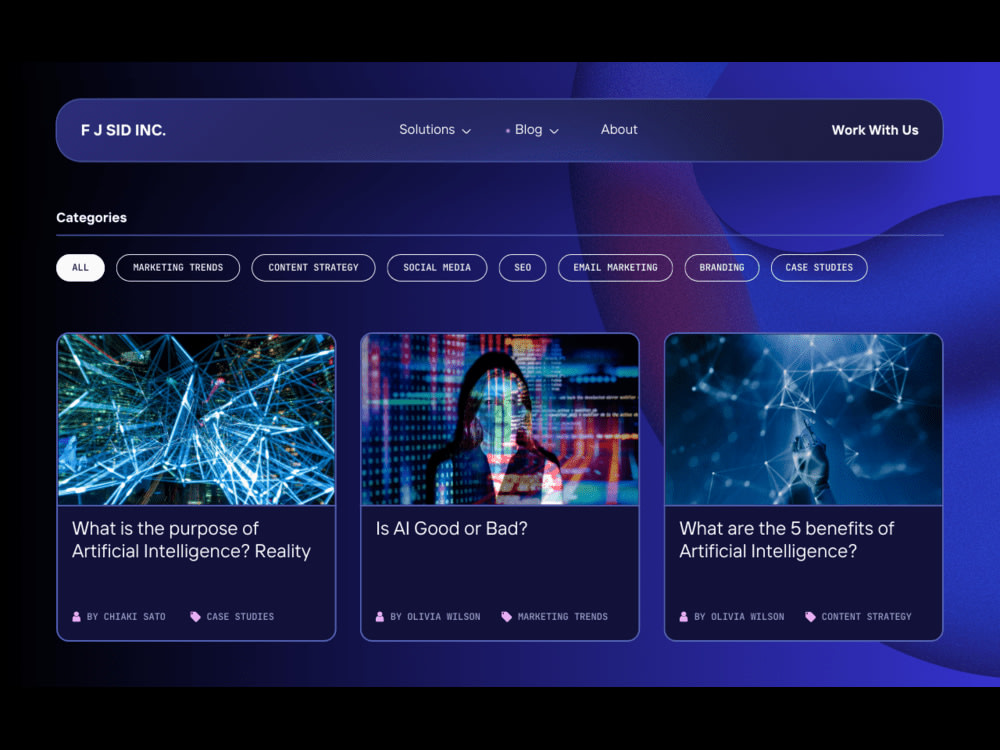This screenshot has width=1000, height=750.
Task: Select the SOCIAL MEDIA category pill
Action: [436, 268]
